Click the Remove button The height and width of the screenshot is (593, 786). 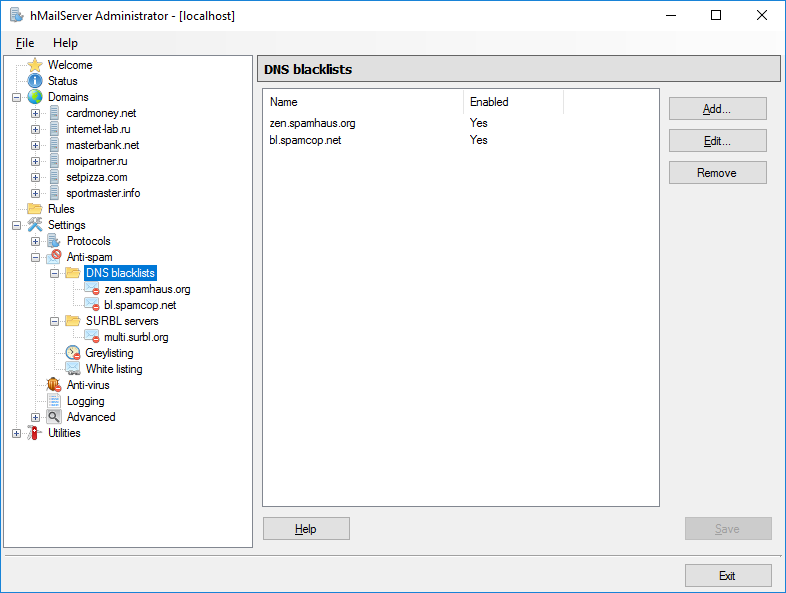(x=717, y=173)
